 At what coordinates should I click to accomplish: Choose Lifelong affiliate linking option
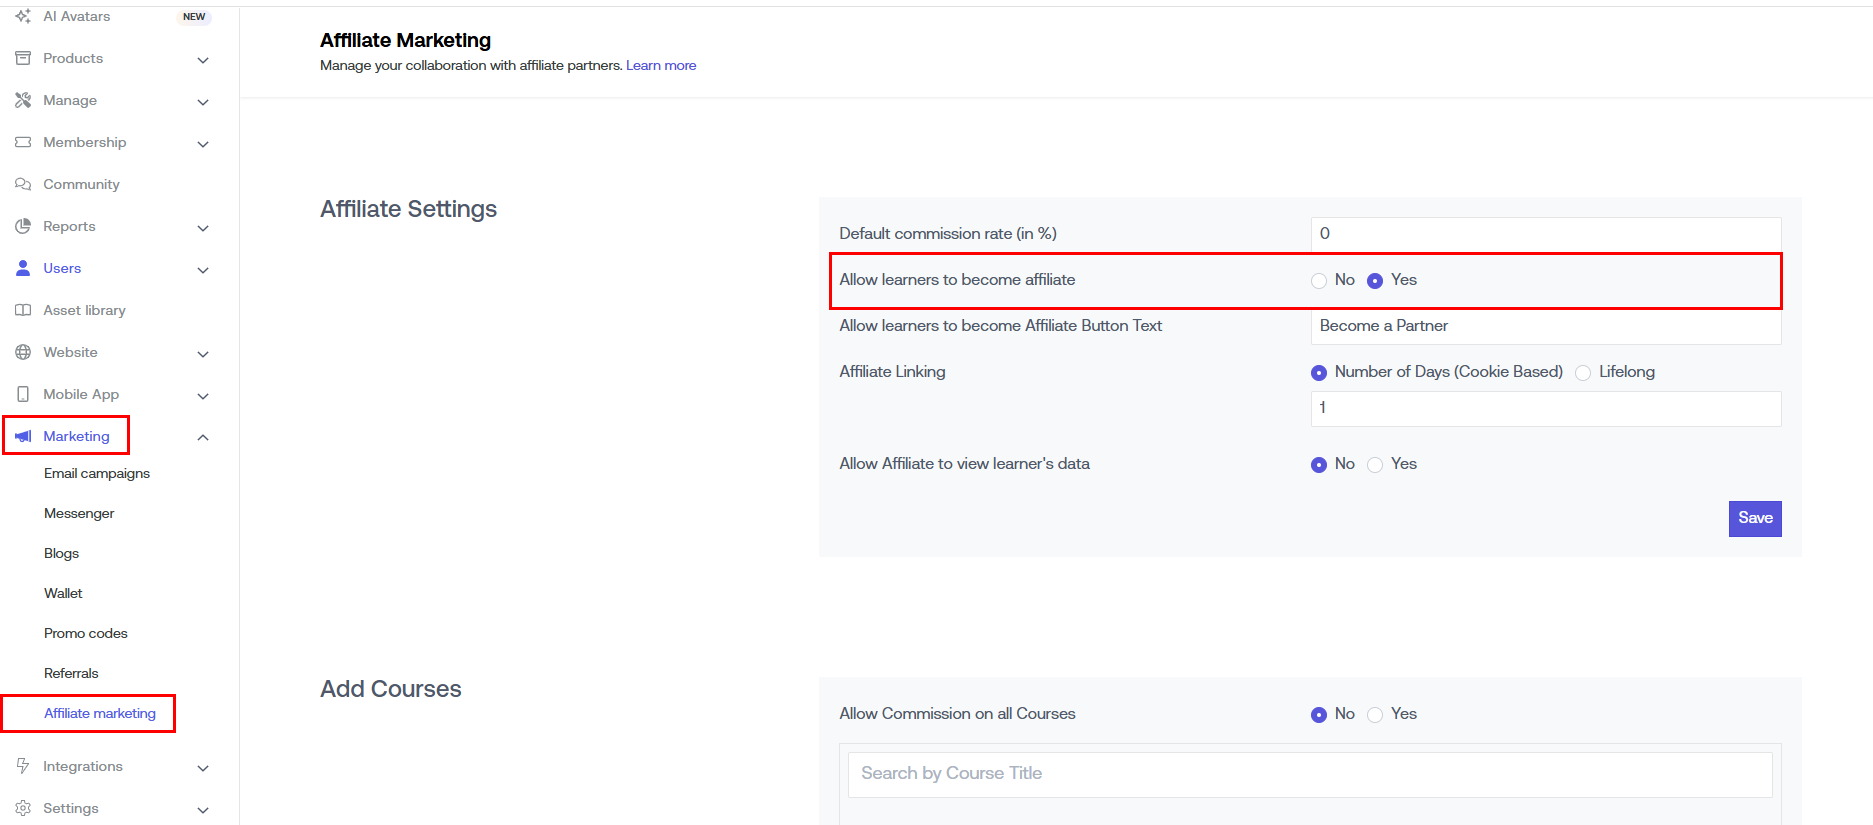pyautogui.click(x=1583, y=373)
